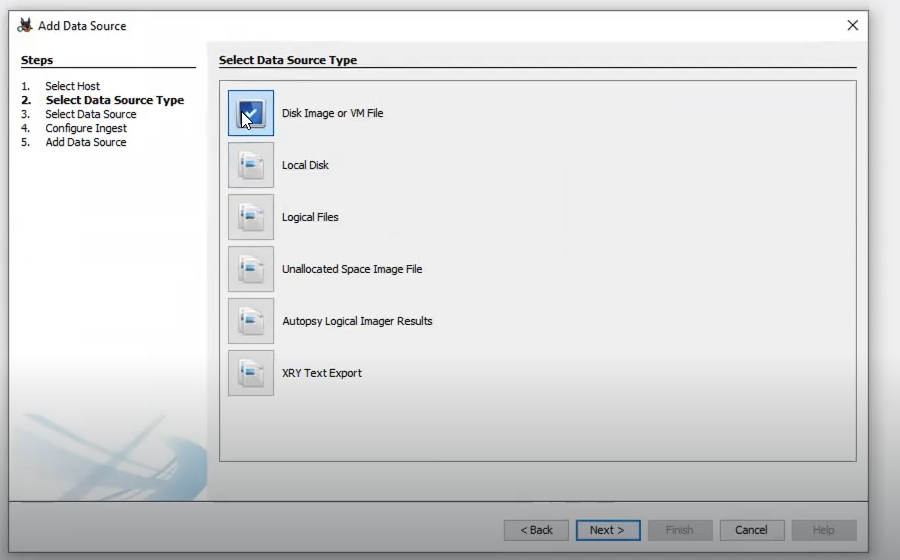Choose the Local Disk icon
This screenshot has width=900, height=560.
click(x=251, y=165)
